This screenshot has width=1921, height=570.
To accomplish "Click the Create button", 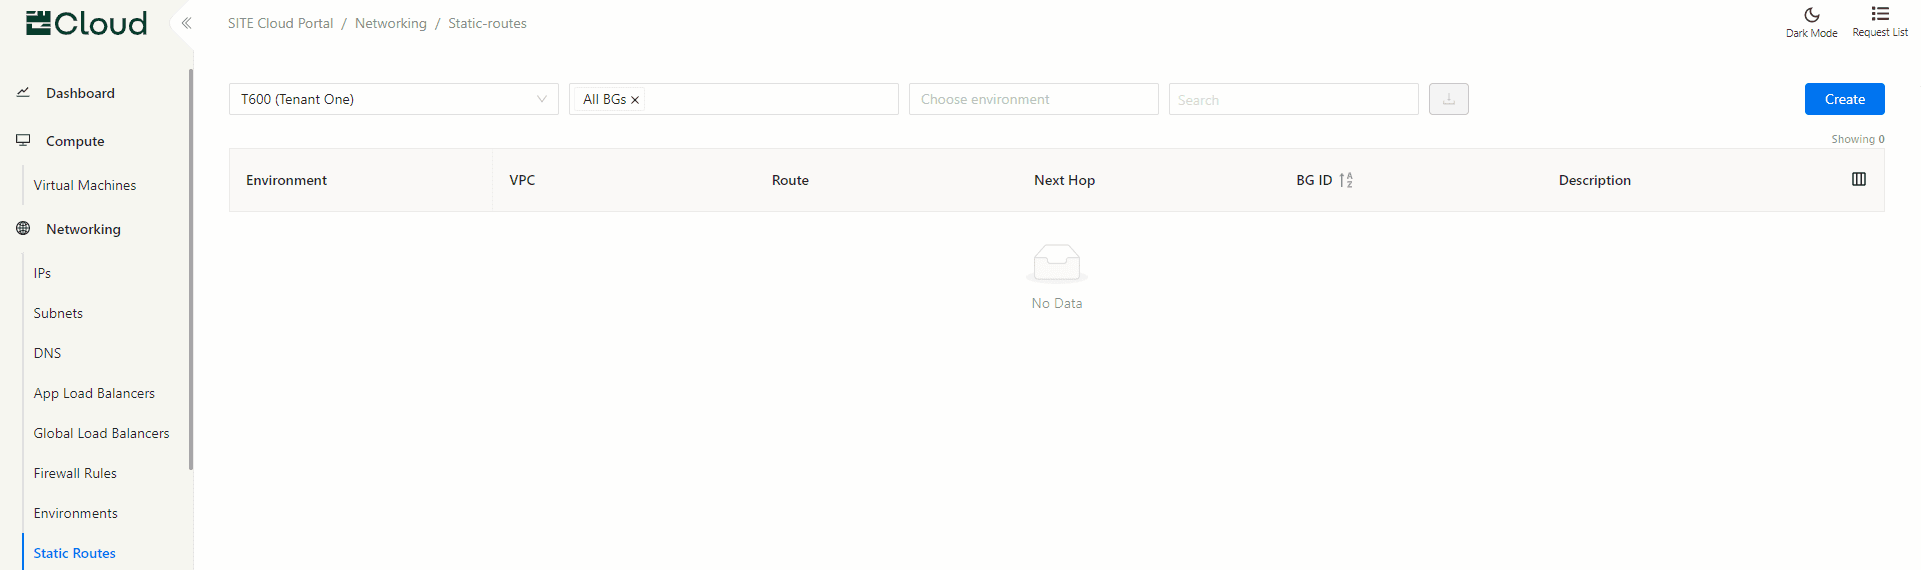I will (1844, 99).
